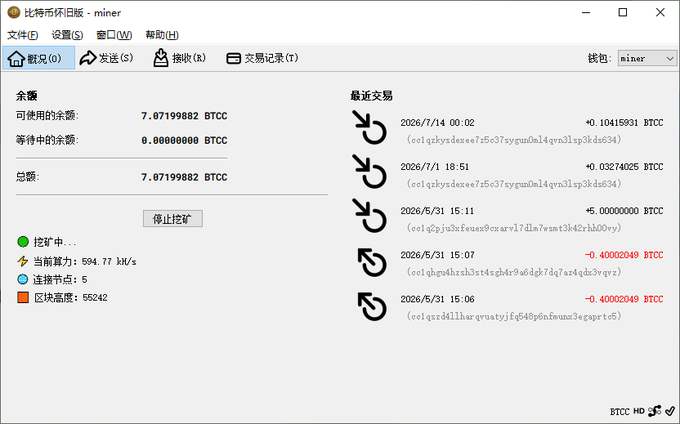This screenshot has width=680, height=424.
Task: Minimize the miner wallet window
Action: point(586,13)
